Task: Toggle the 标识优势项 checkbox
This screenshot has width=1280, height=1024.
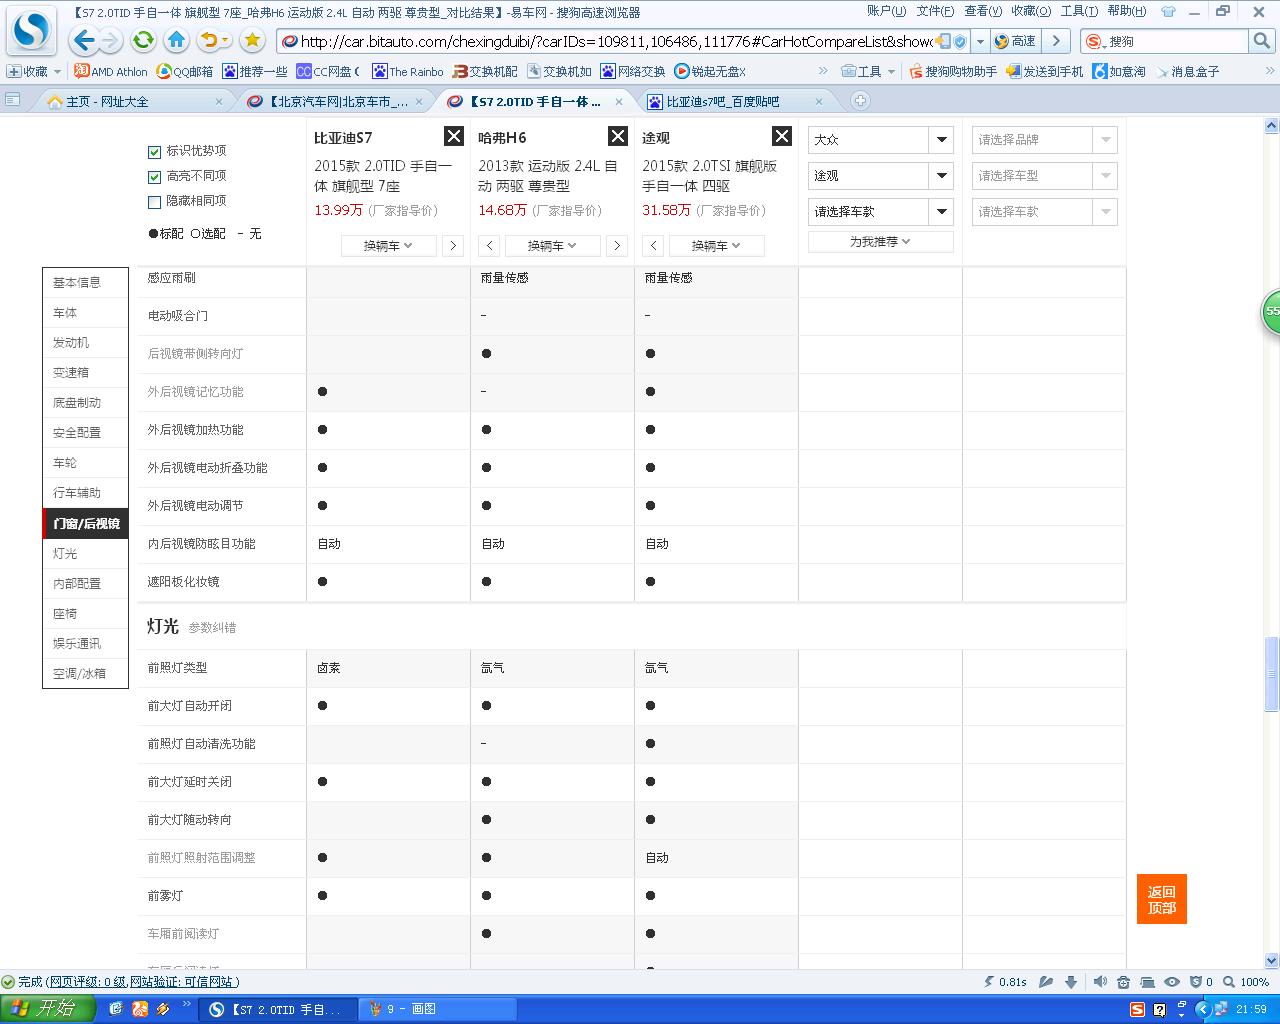Action: 154,152
